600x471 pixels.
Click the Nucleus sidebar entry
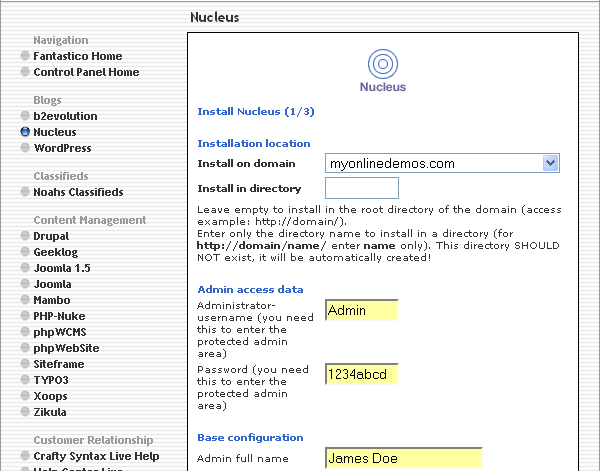(x=55, y=132)
